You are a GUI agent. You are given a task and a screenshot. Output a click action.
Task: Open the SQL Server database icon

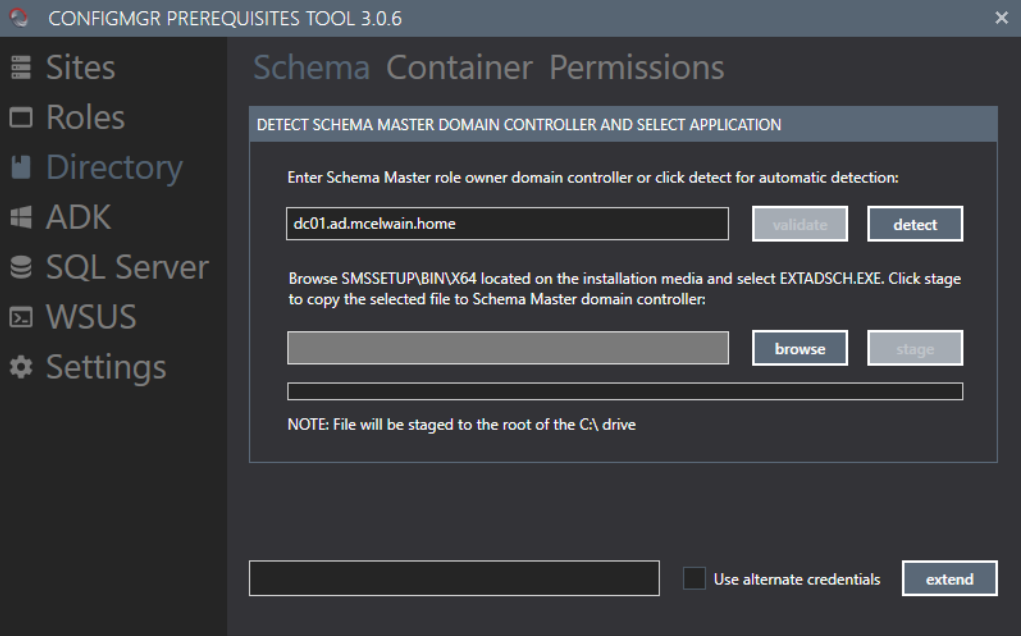tap(21, 268)
